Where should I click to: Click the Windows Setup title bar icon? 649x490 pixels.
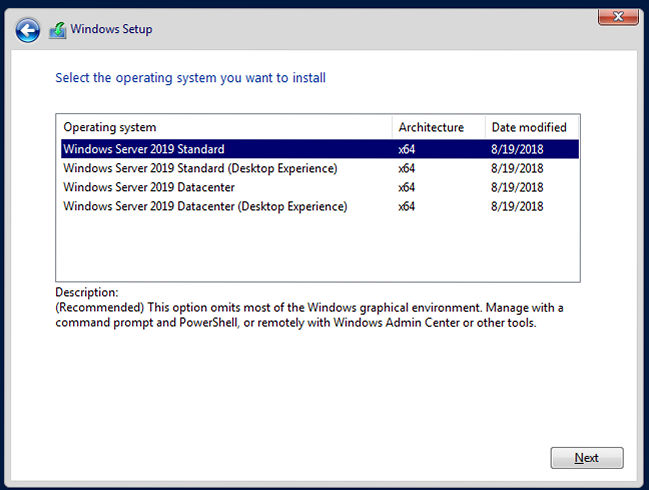[x=58, y=30]
